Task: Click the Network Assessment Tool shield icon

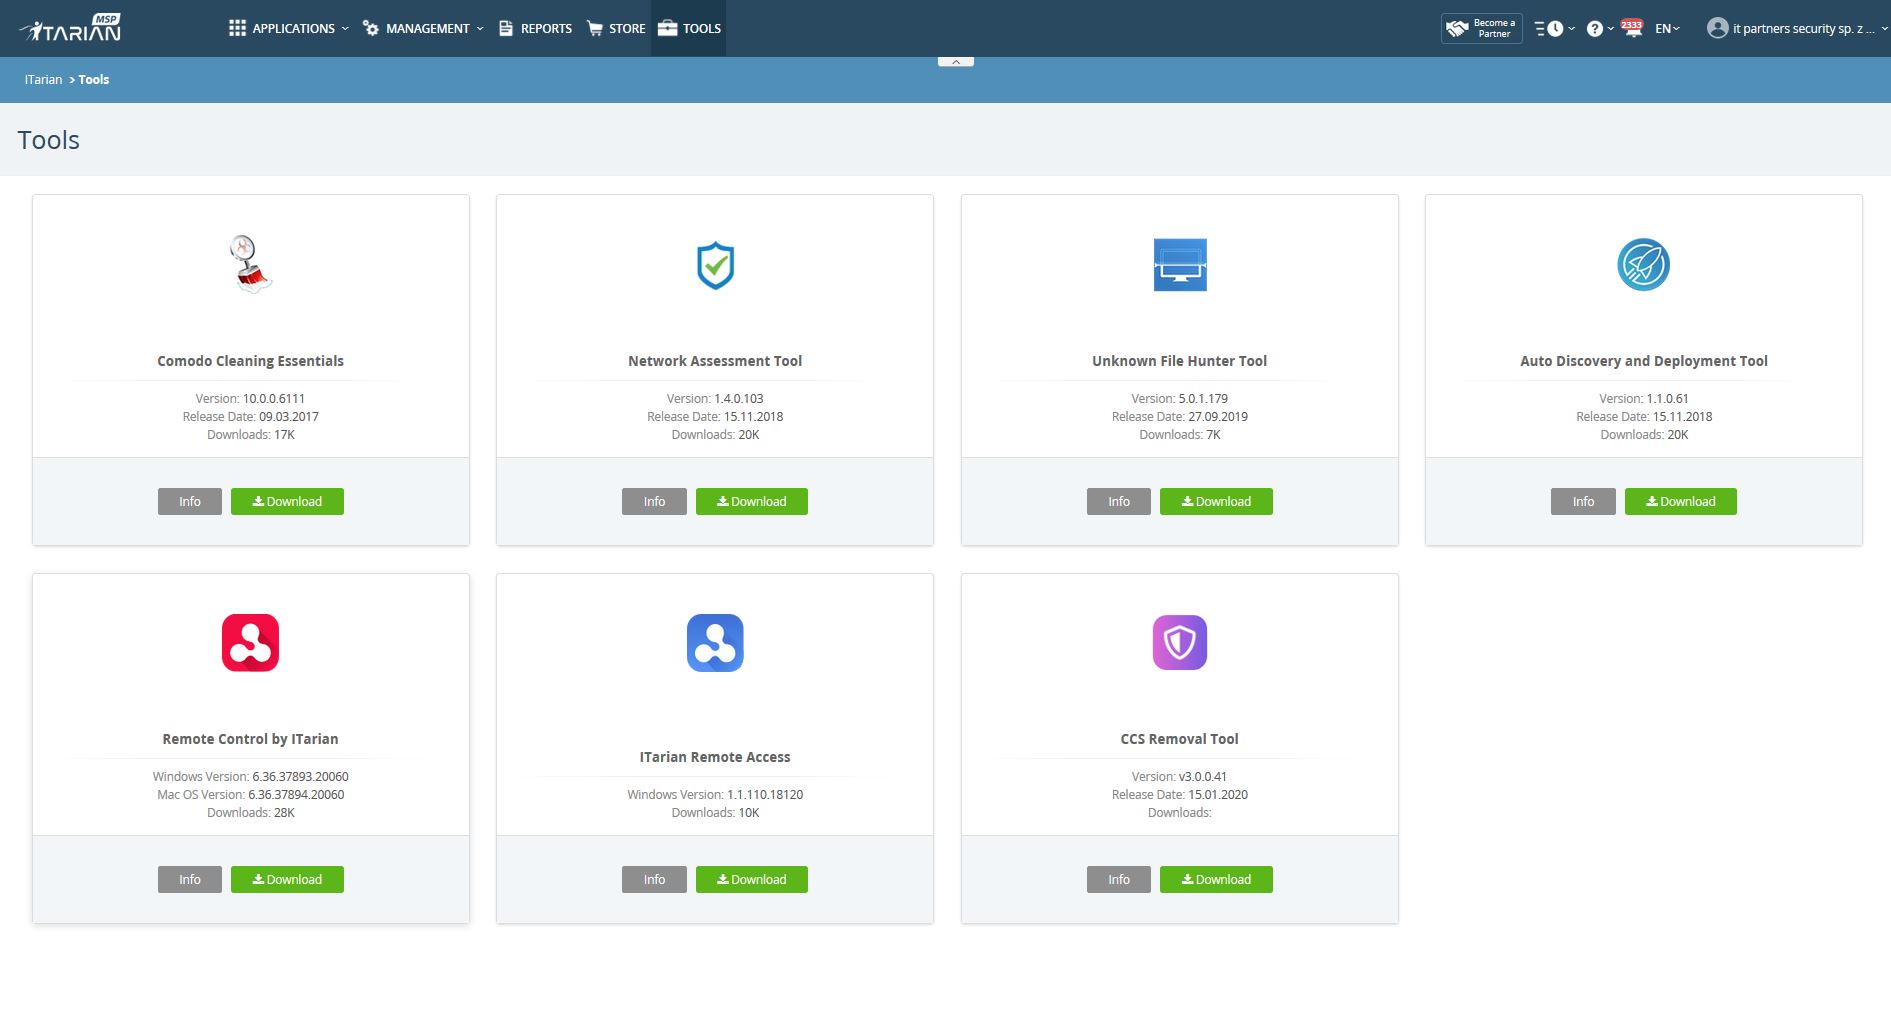Action: click(x=715, y=265)
